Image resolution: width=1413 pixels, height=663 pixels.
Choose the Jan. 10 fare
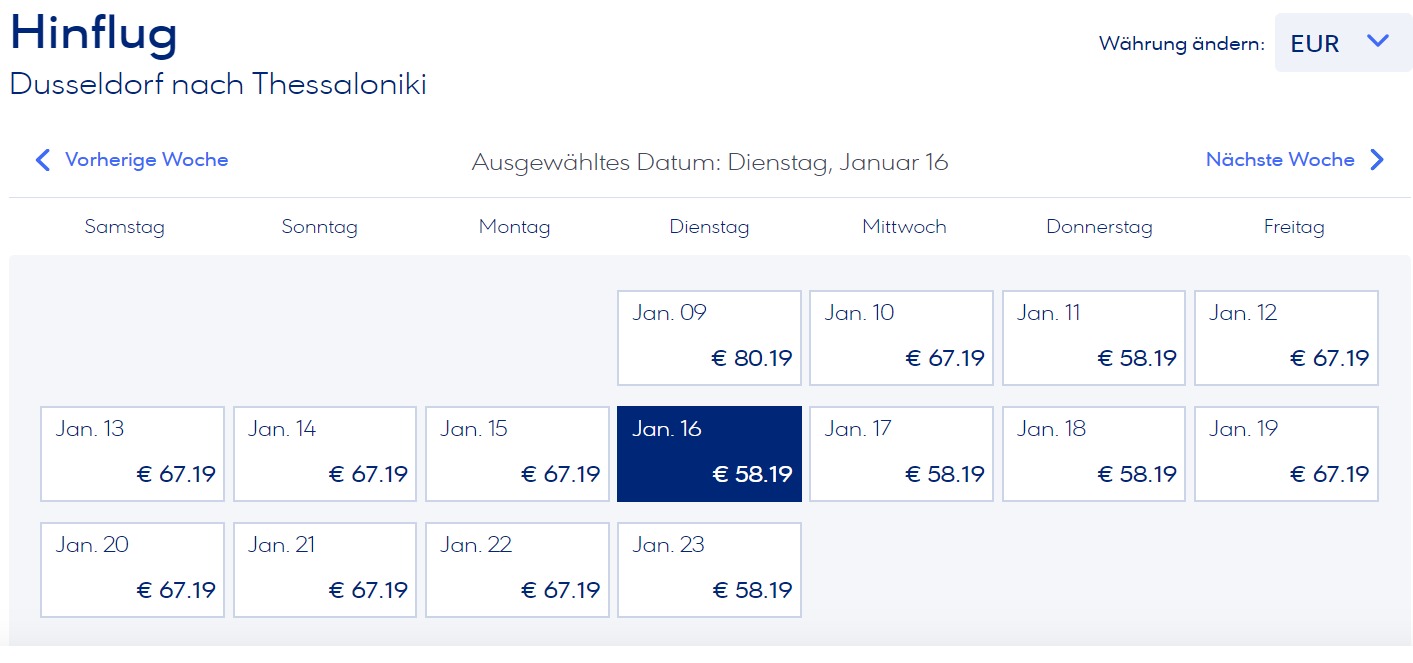(x=901, y=338)
